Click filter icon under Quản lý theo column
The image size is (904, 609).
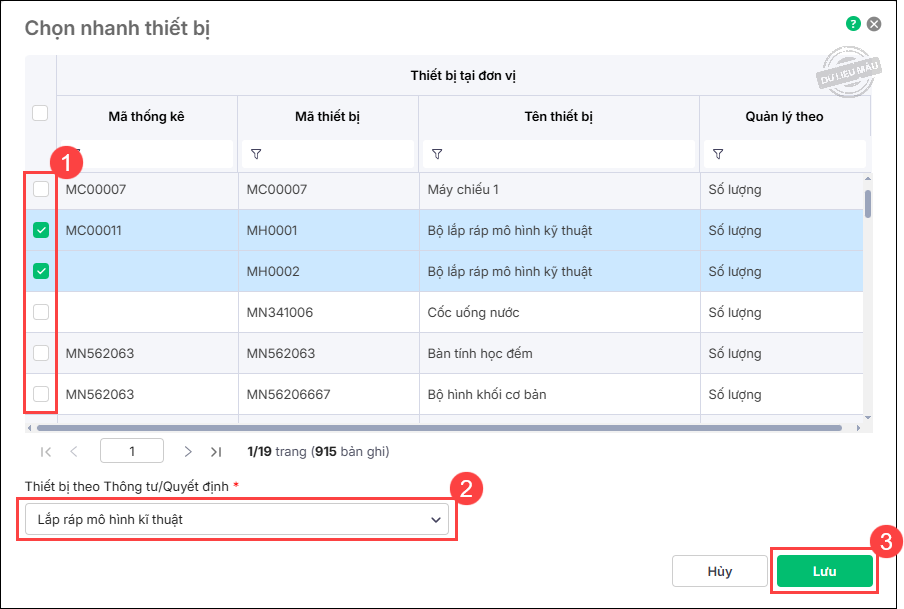click(x=718, y=154)
